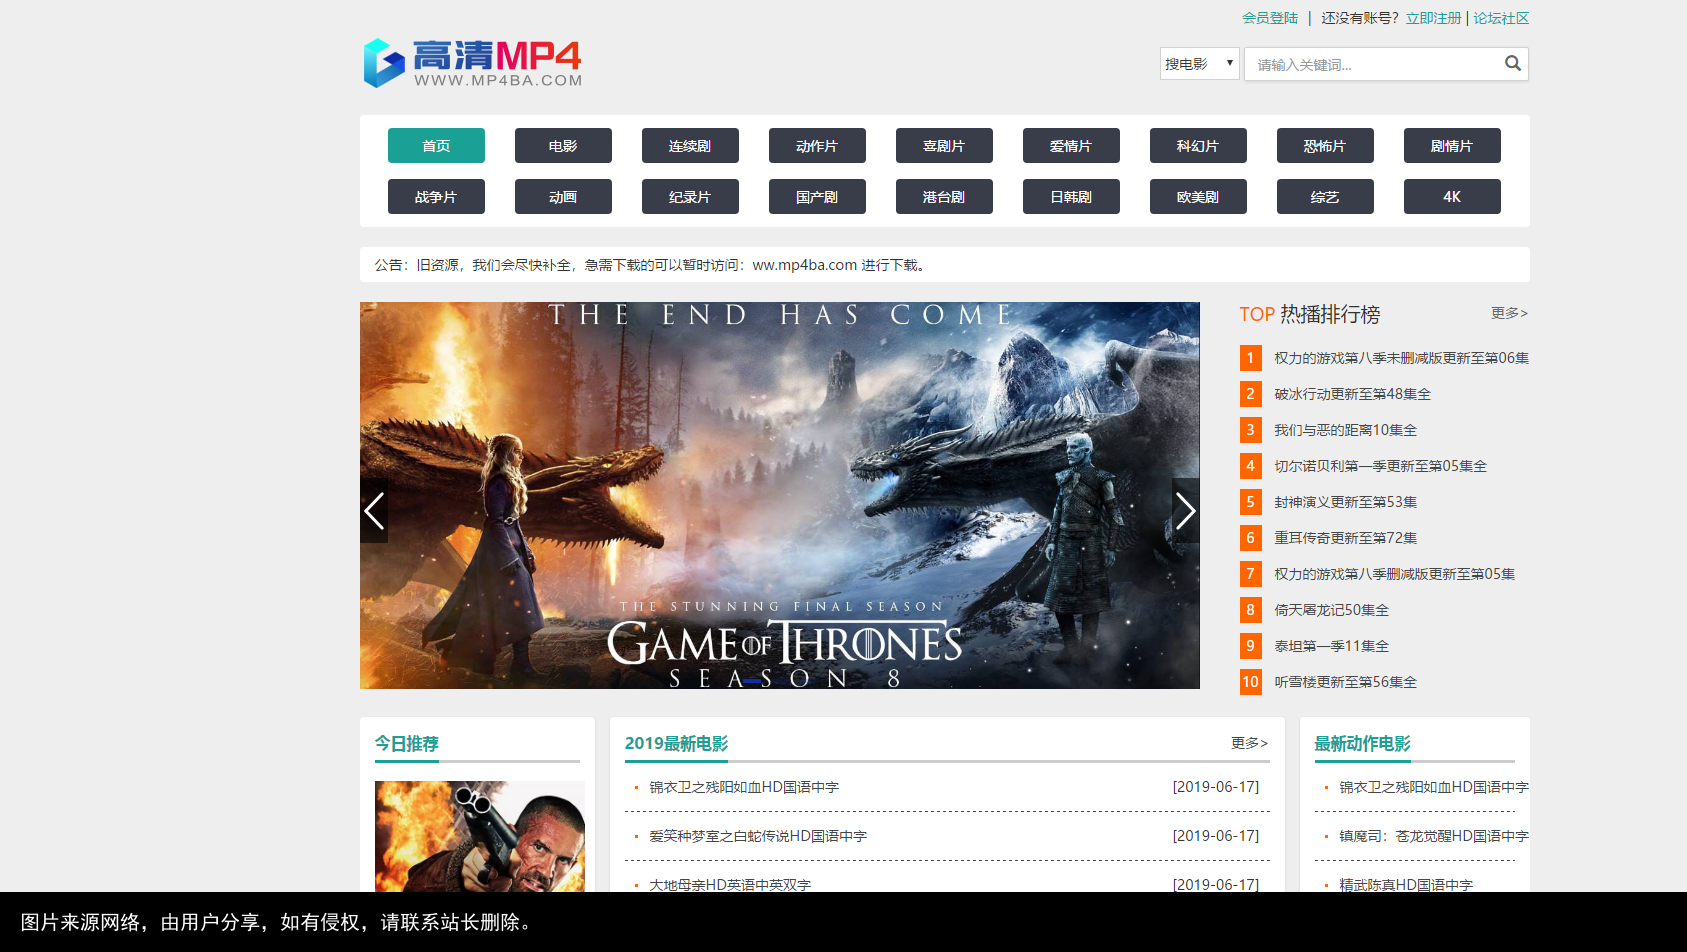1687x952 pixels.
Task: Click the 立即注册 link
Action: click(x=1433, y=18)
